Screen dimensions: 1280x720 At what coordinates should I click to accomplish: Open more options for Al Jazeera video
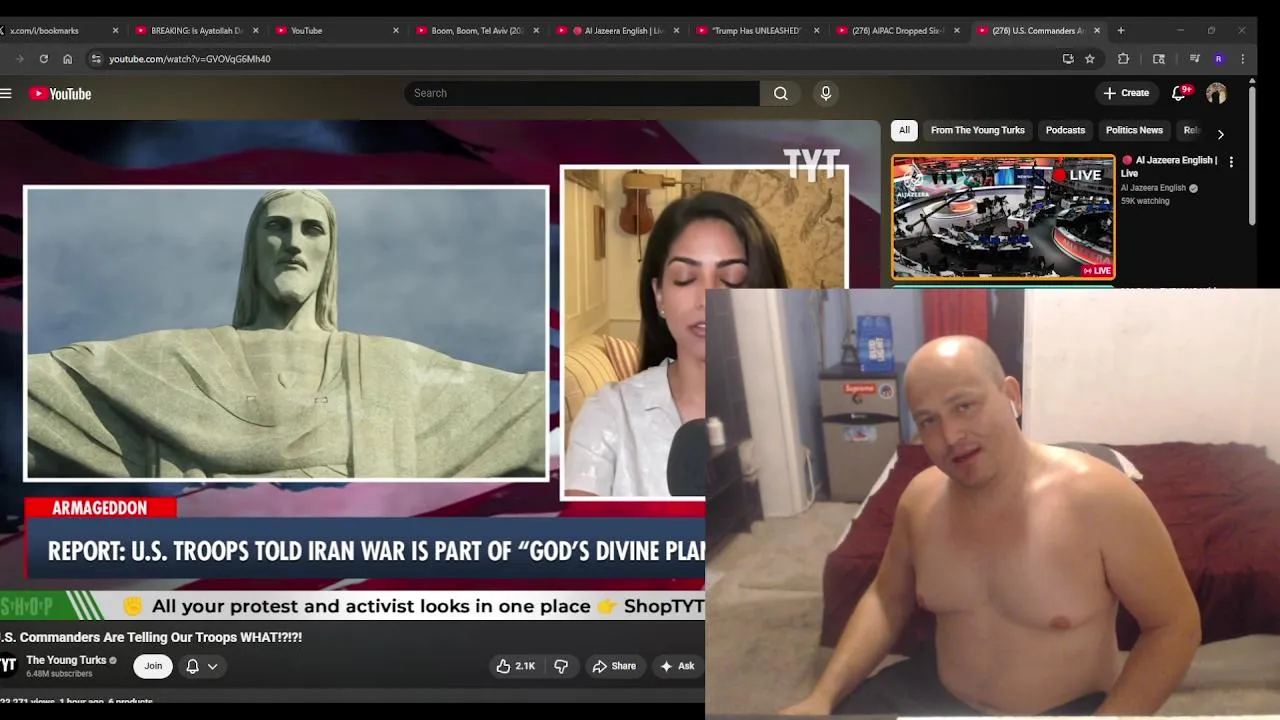click(1231, 162)
